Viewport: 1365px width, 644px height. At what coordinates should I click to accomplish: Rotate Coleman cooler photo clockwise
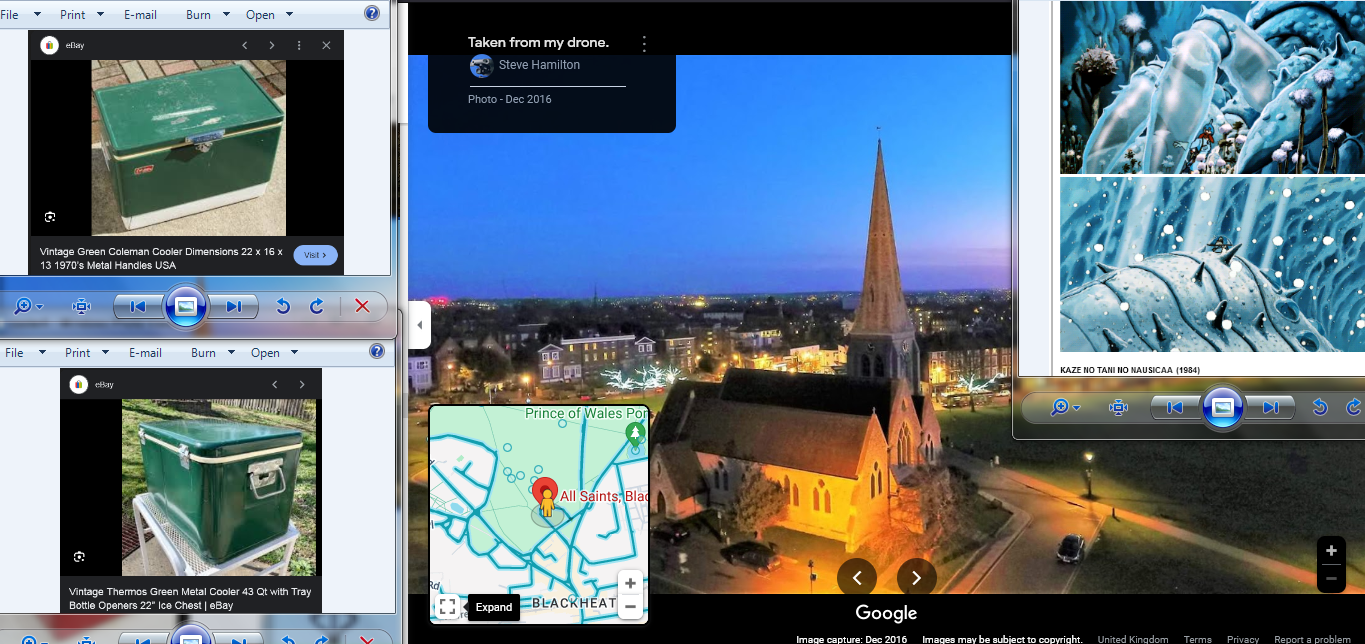(x=317, y=307)
